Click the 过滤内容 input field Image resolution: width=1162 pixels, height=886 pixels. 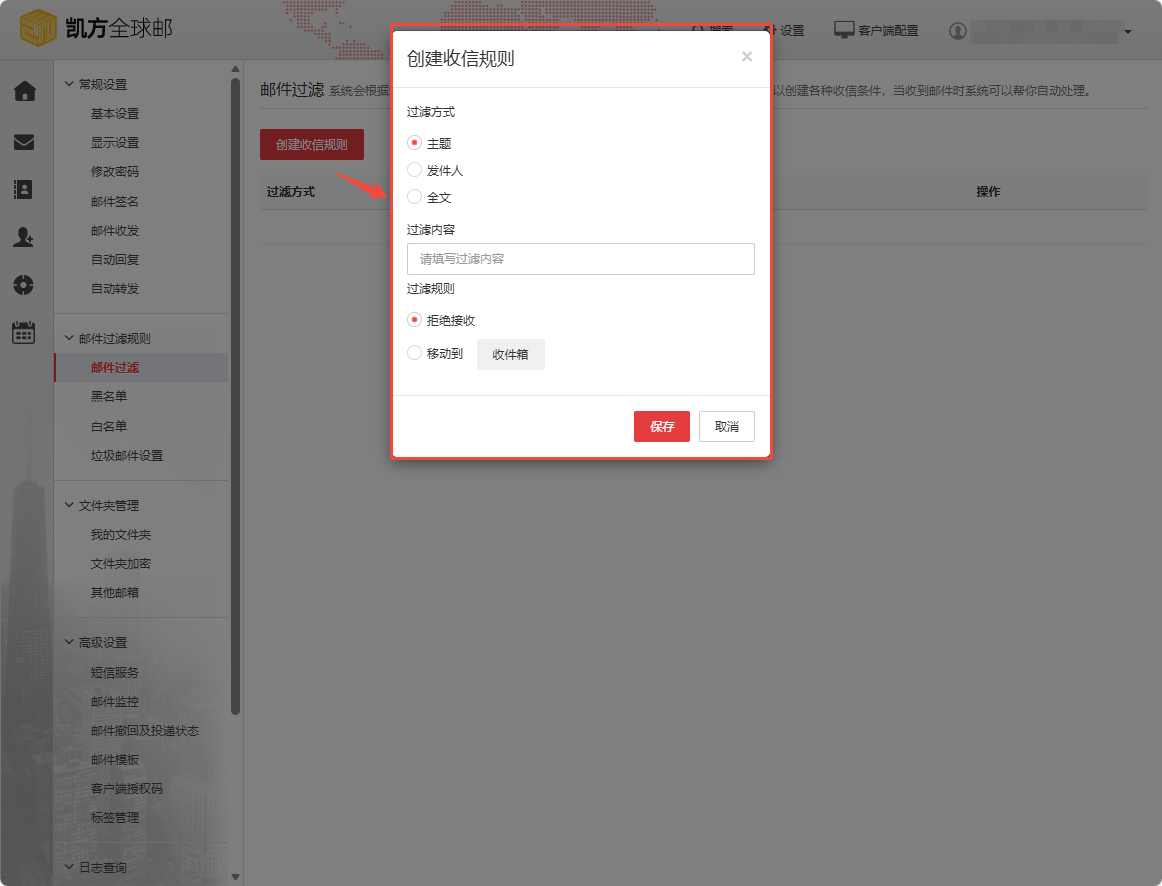(580, 258)
